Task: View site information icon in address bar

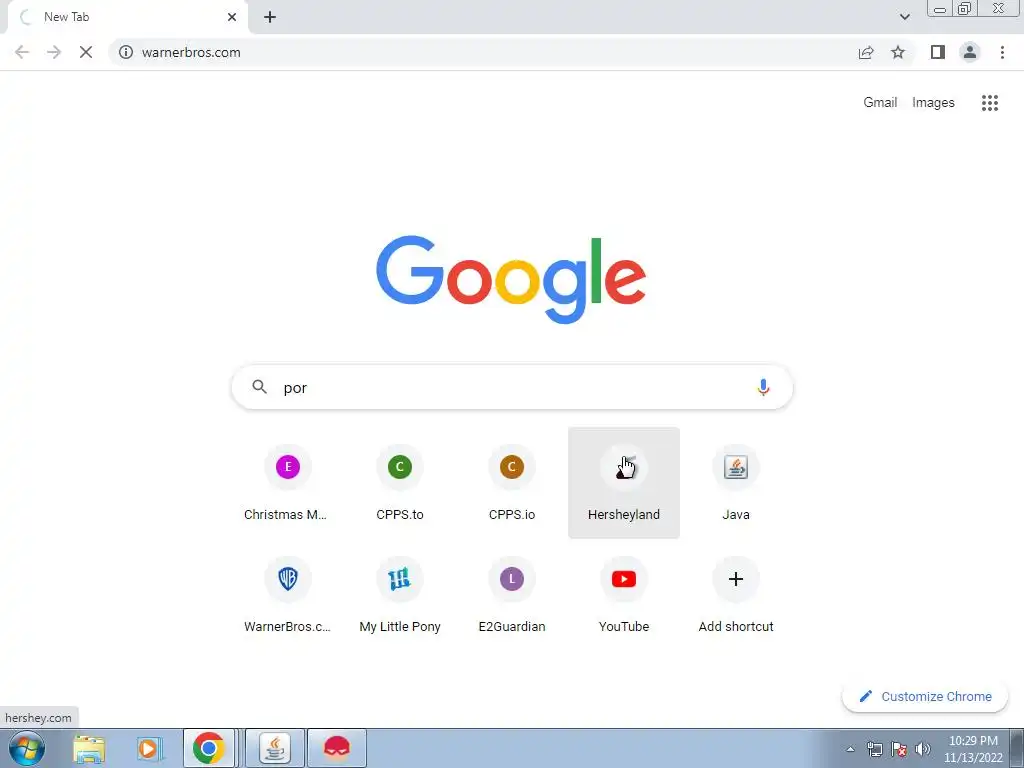Action: point(126,52)
